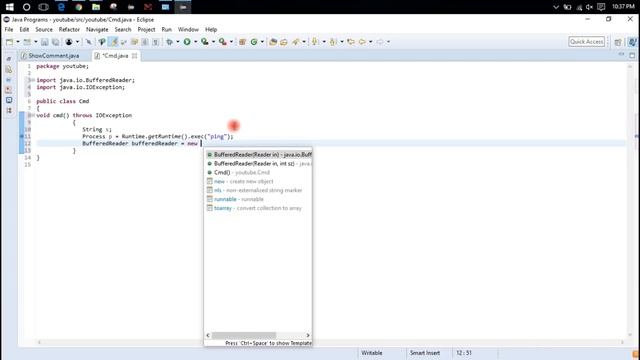The width and height of the screenshot is (640, 360).
Task: Open Microsoft Edge from taskbar
Action: click(x=61, y=7)
